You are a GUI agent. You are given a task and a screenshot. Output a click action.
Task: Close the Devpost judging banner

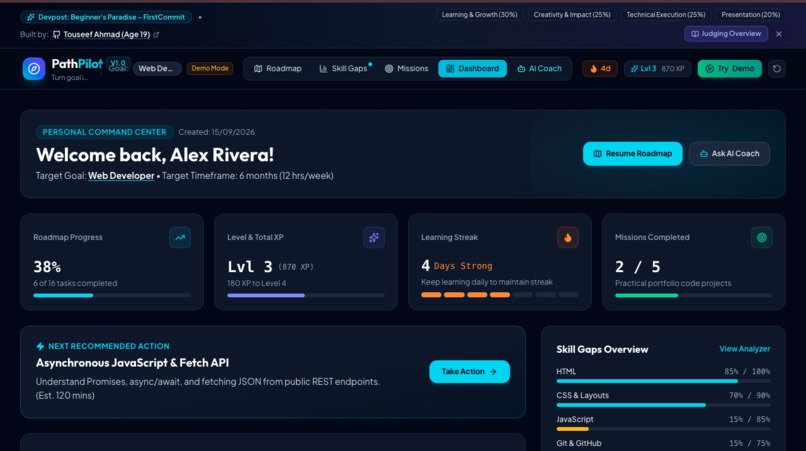coord(779,34)
